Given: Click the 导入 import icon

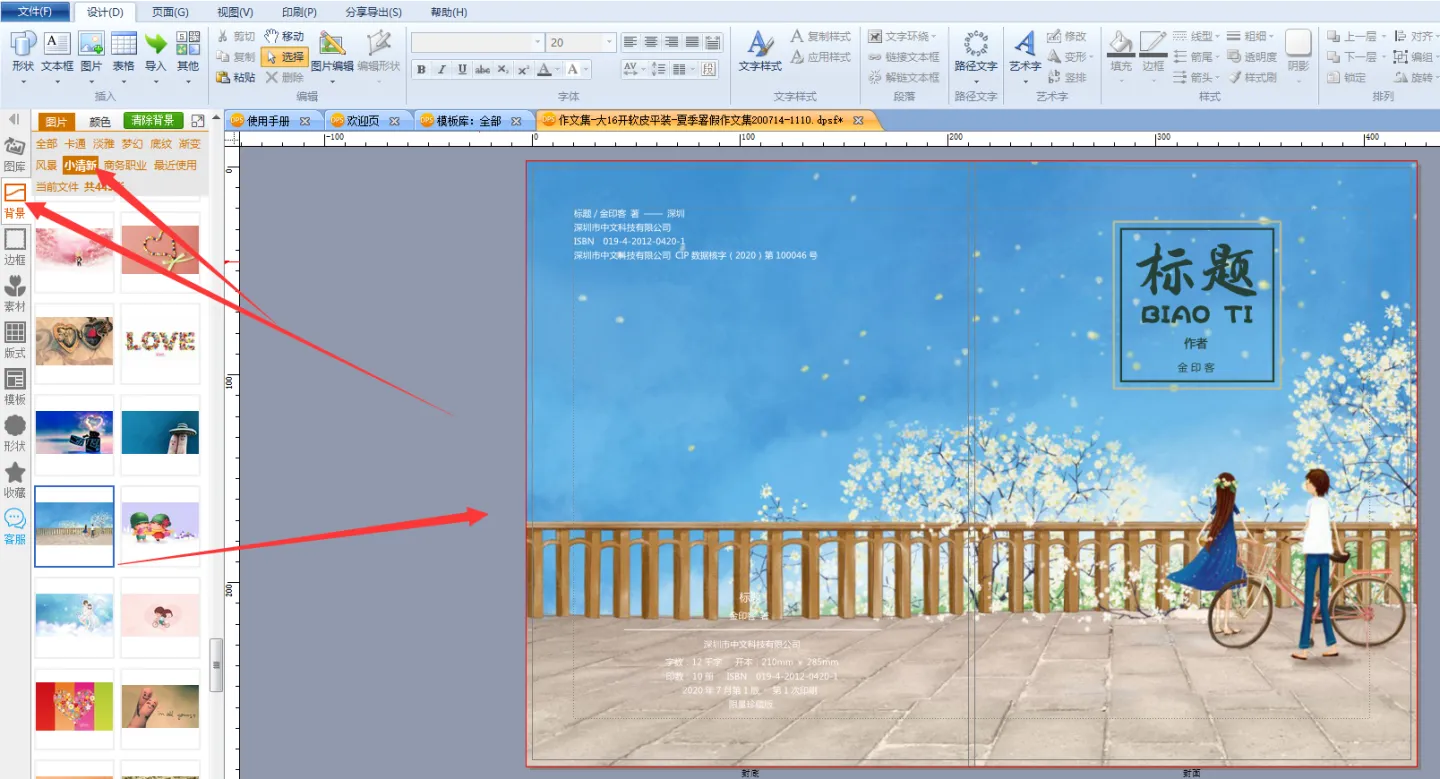Looking at the screenshot, I should pyautogui.click(x=155, y=44).
